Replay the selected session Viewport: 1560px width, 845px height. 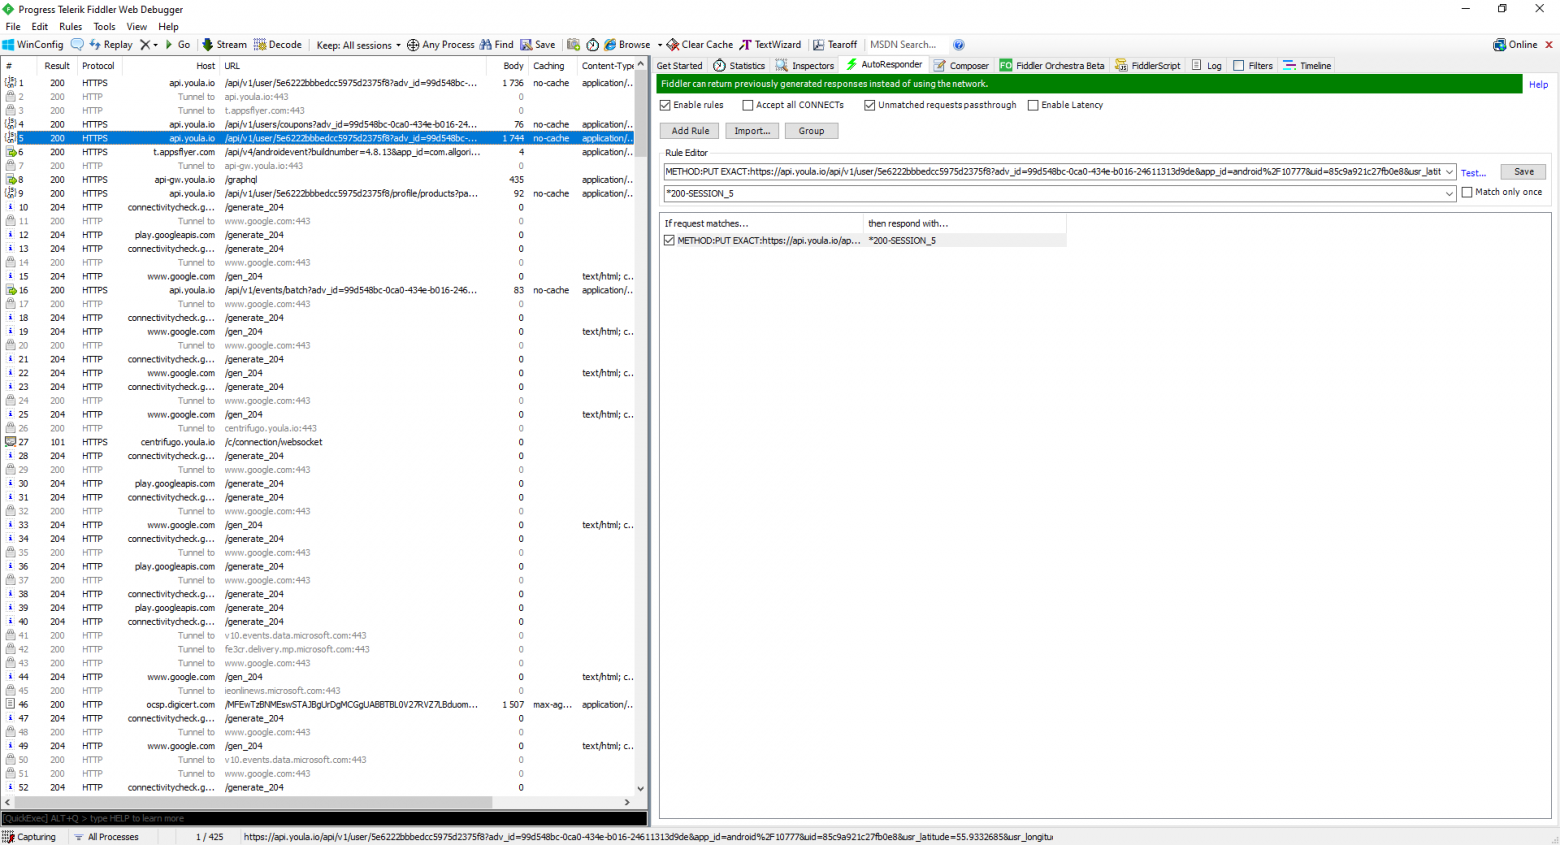pos(111,45)
